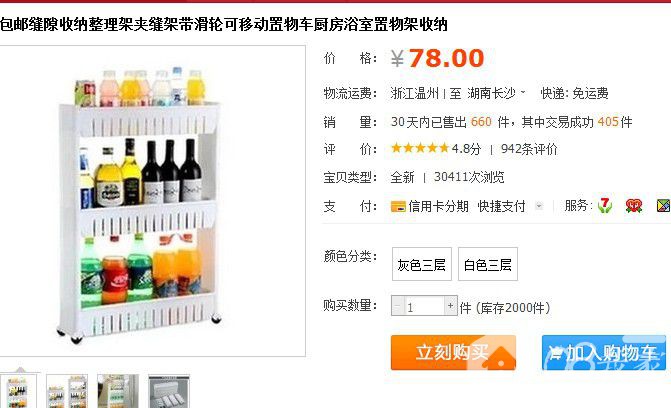Click the 7-day return service icon

click(x=604, y=206)
